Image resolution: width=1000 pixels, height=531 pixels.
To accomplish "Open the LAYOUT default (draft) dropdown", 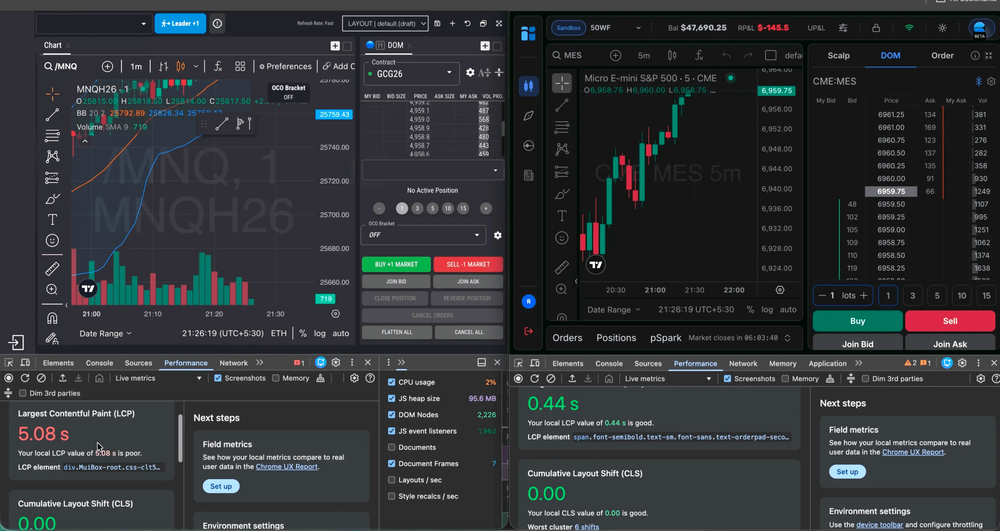I will tap(386, 22).
